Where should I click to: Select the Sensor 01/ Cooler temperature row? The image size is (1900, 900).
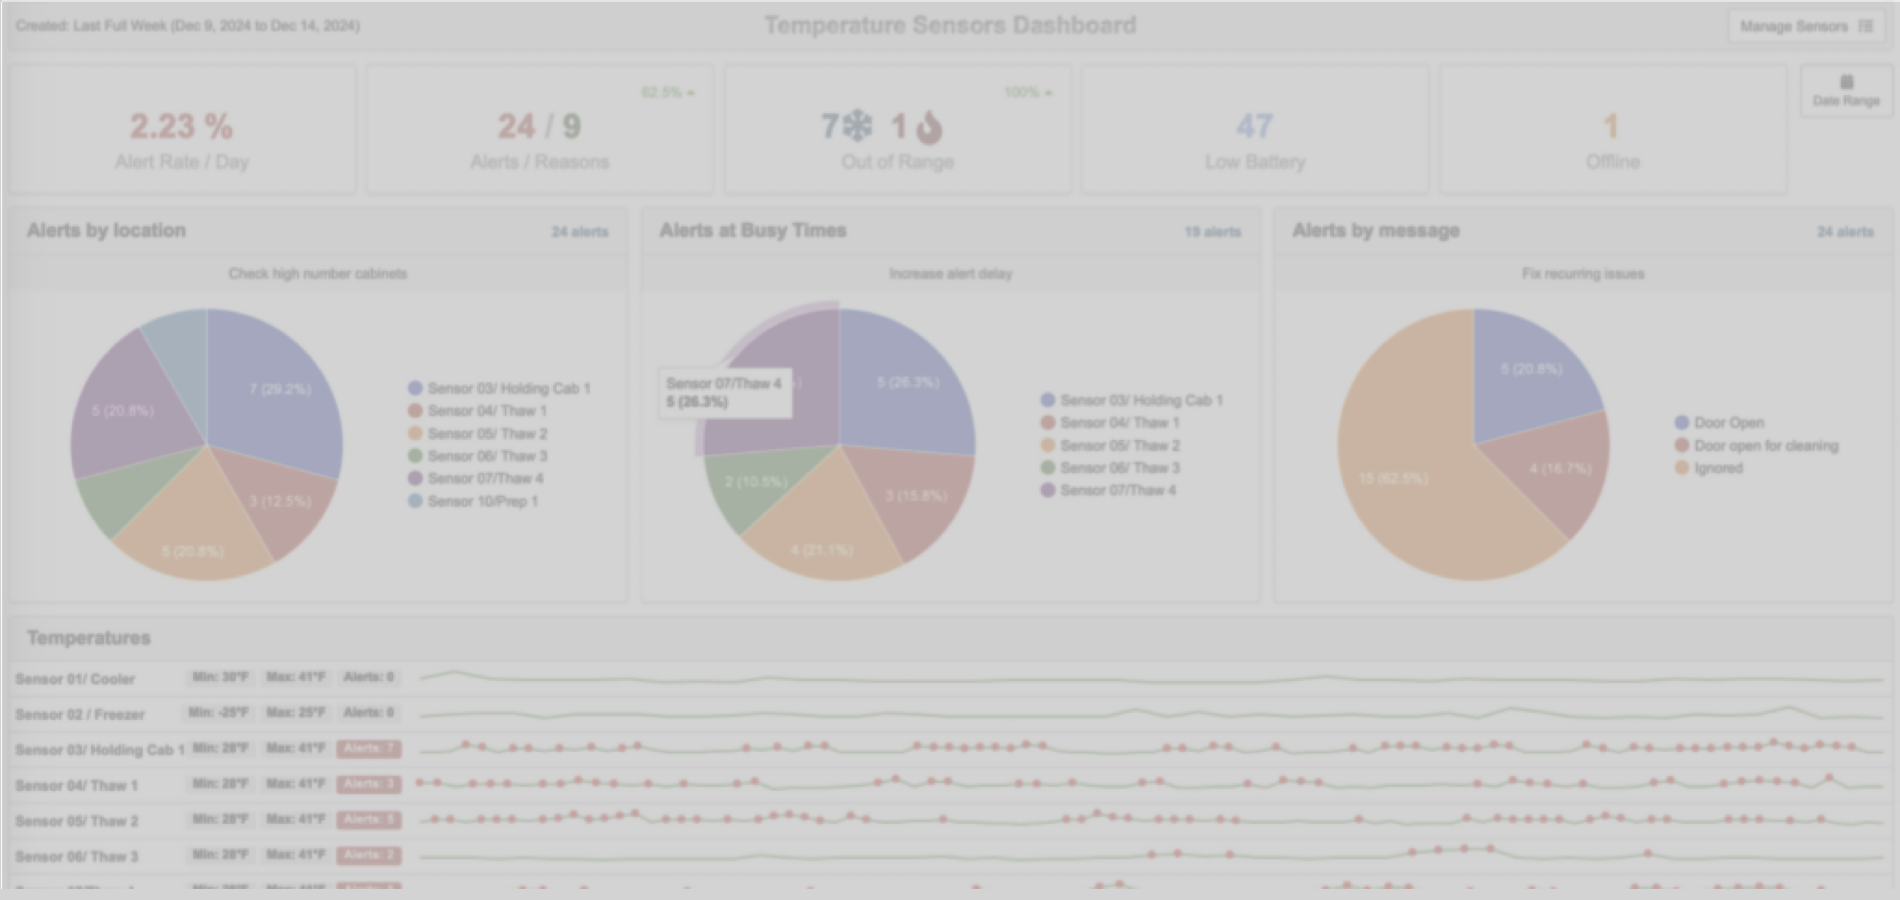pos(75,679)
